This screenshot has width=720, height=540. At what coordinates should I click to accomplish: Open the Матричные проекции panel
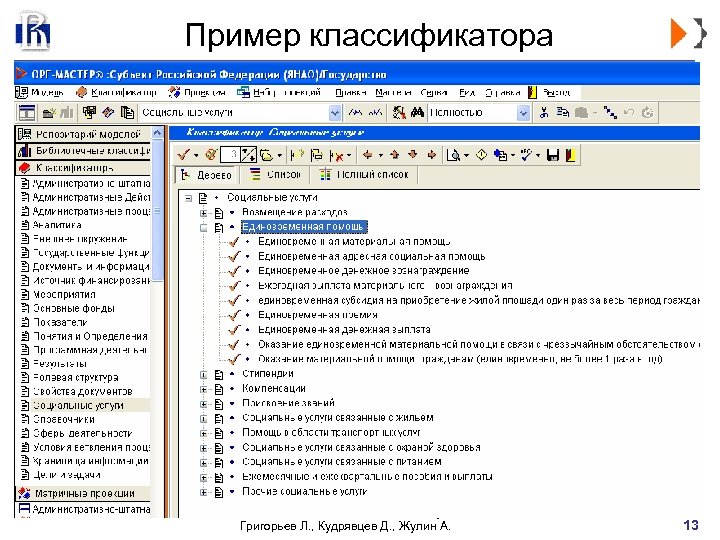coord(83,494)
